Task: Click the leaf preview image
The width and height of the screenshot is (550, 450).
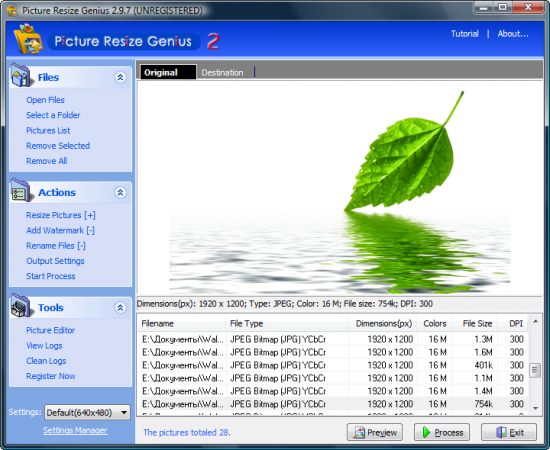Action: [340, 188]
